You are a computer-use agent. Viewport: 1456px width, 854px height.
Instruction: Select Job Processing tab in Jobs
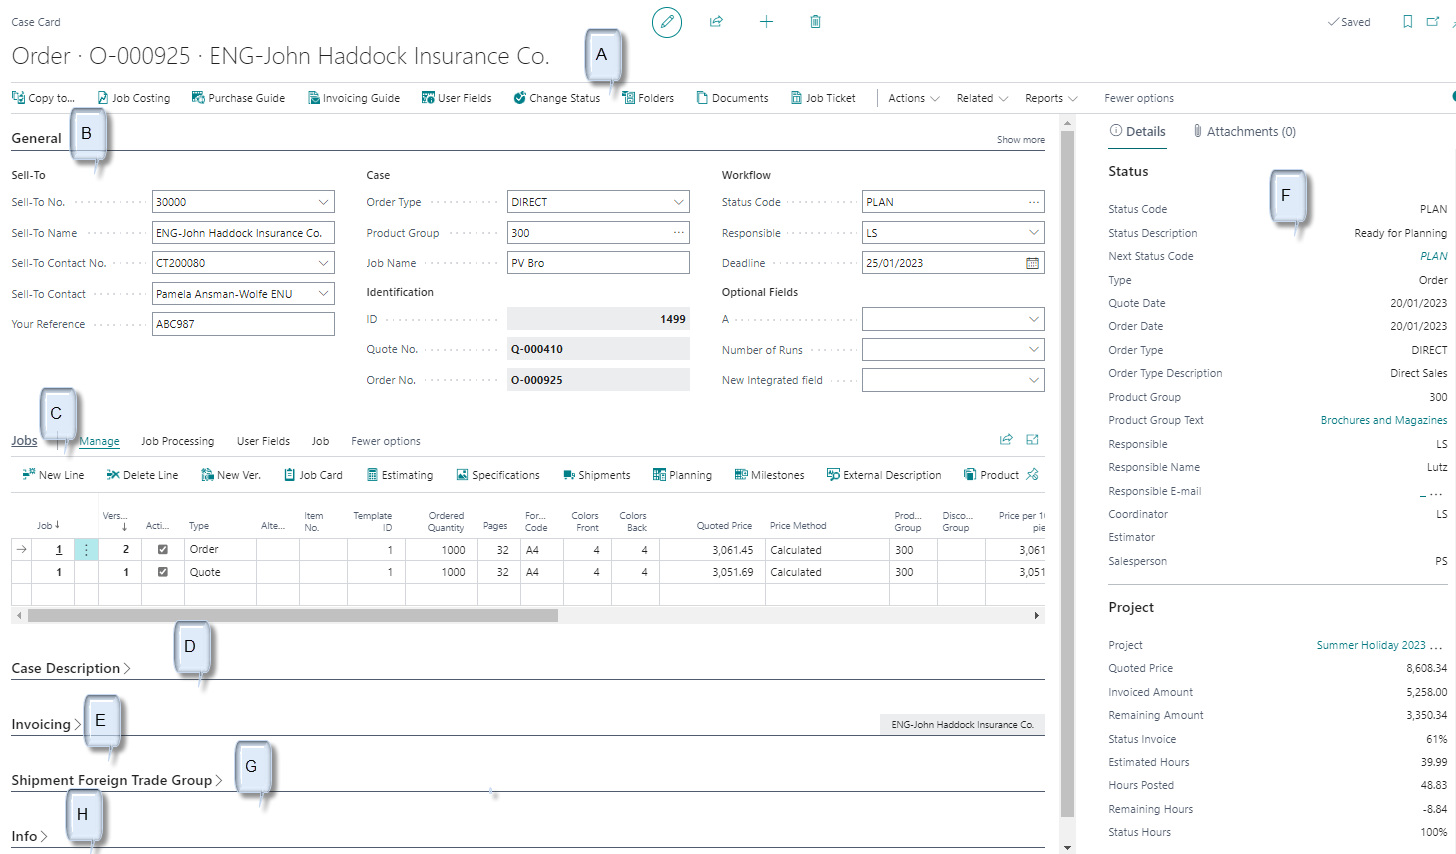[x=177, y=441]
